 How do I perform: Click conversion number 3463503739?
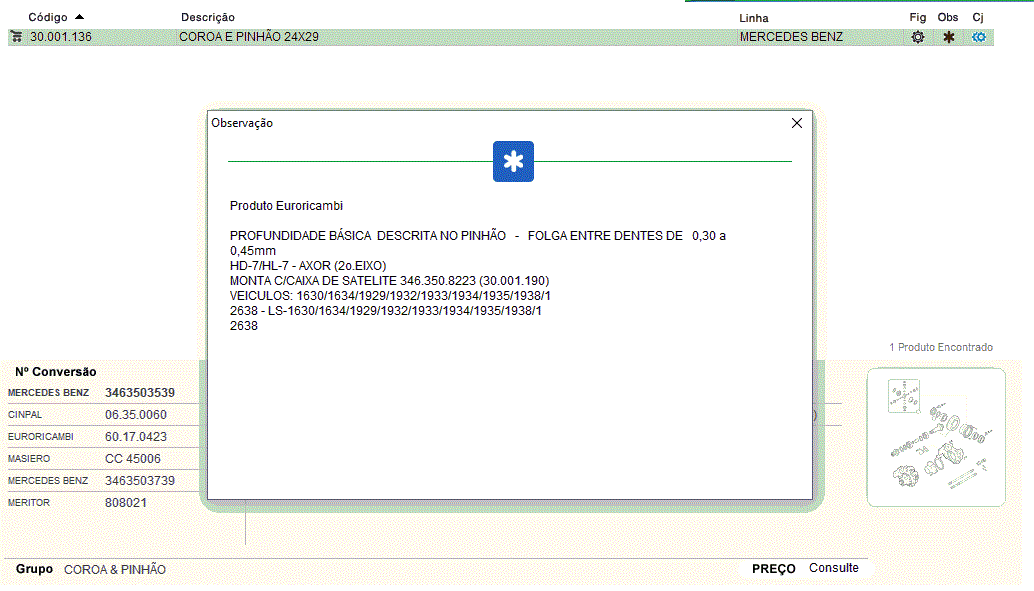[140, 481]
